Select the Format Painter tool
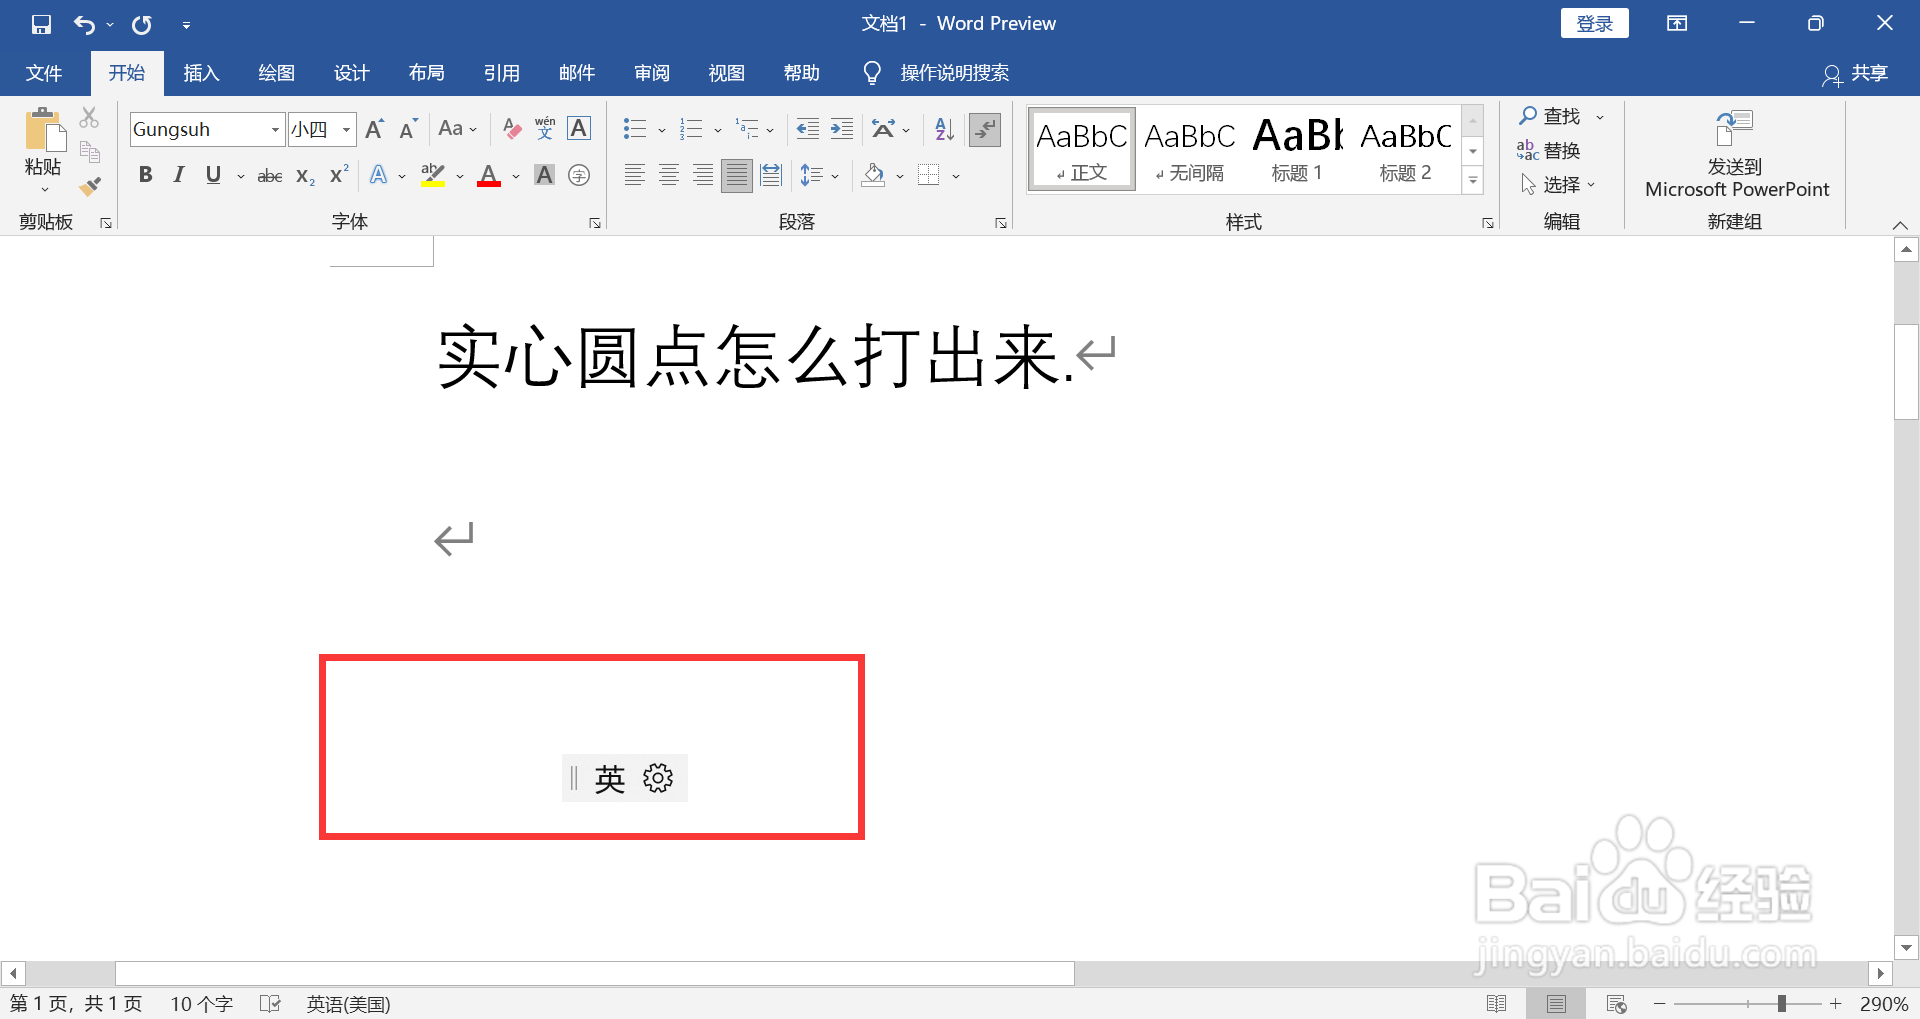Image resolution: width=1920 pixels, height=1019 pixels. 89,186
